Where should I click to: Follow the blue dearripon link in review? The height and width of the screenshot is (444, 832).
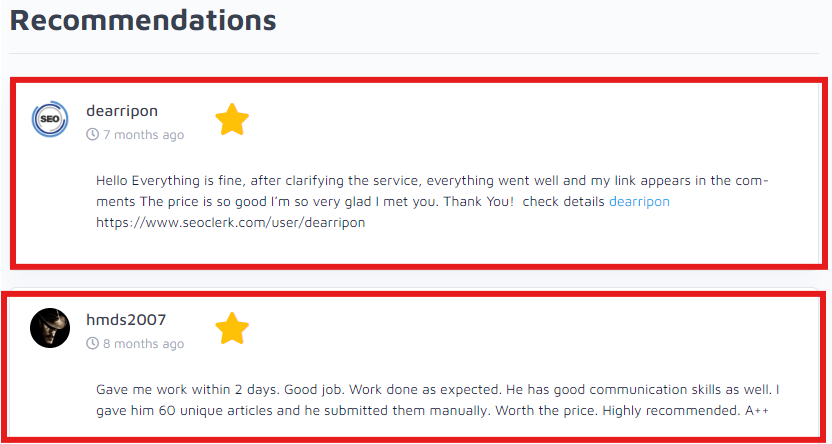pyautogui.click(x=639, y=202)
